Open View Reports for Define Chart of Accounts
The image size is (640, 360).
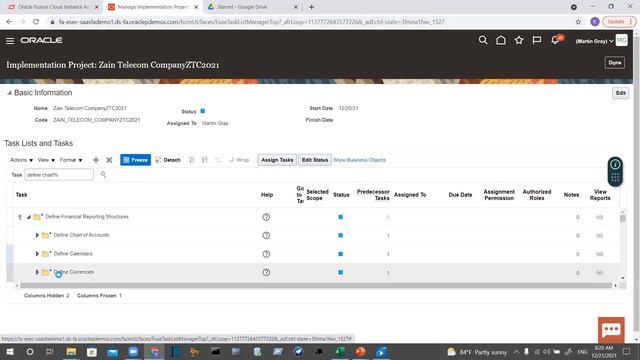coord(600,236)
